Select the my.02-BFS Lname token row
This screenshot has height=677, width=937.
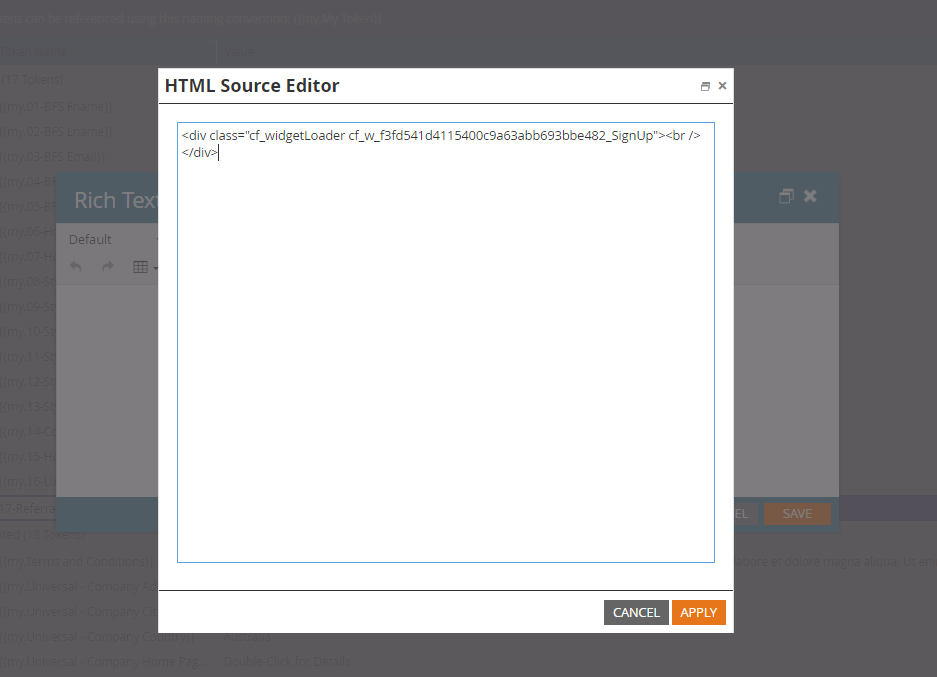point(60,131)
